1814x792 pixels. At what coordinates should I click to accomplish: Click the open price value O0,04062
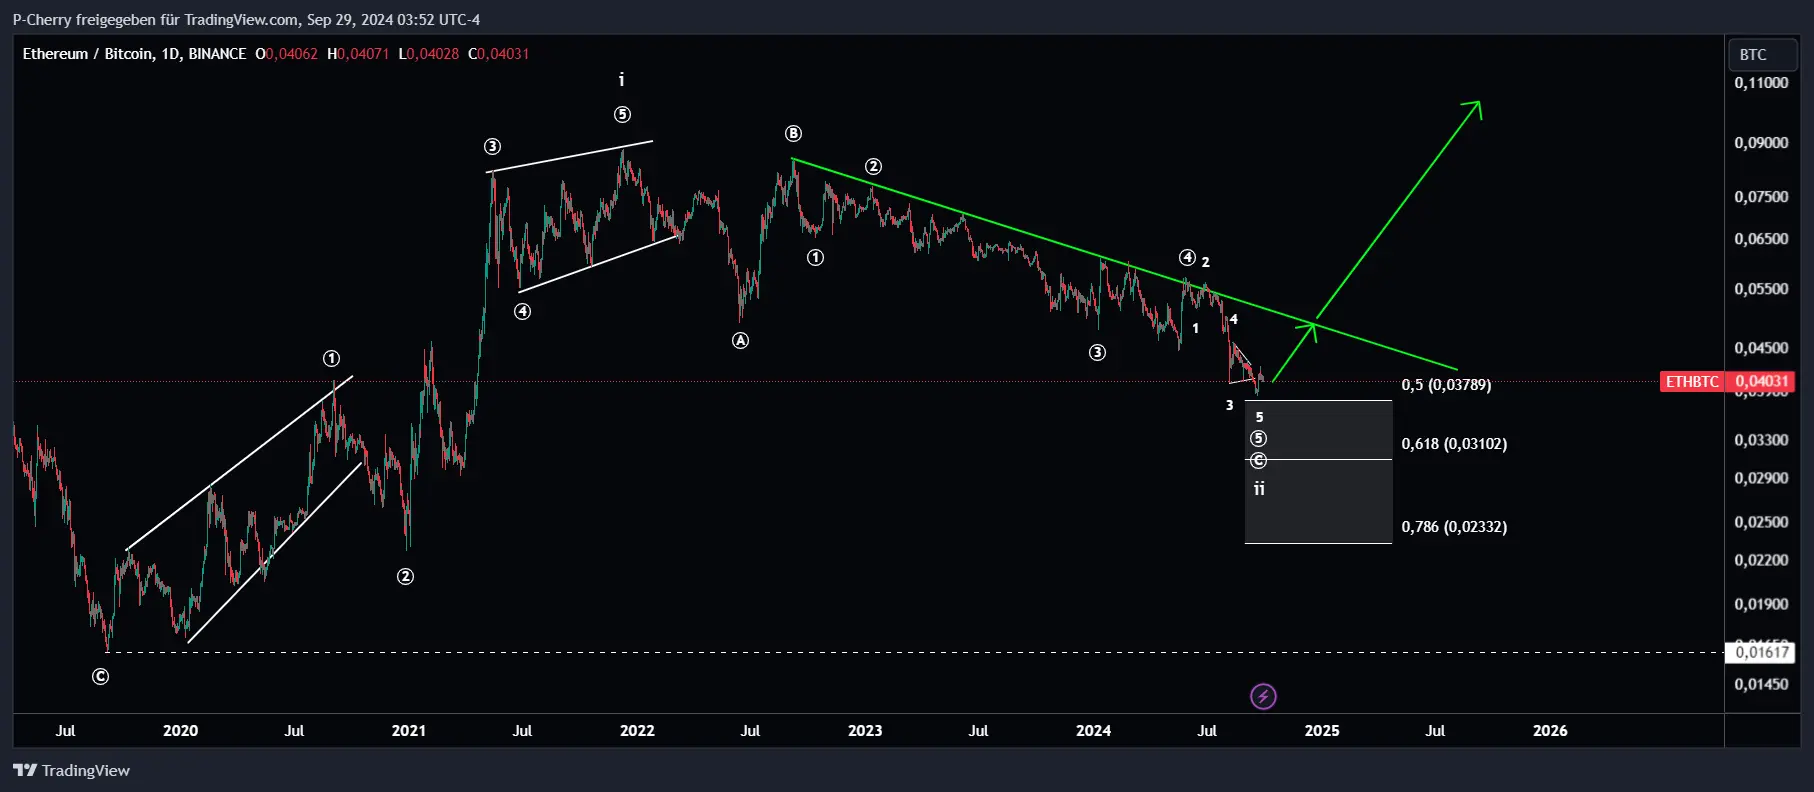tap(286, 54)
